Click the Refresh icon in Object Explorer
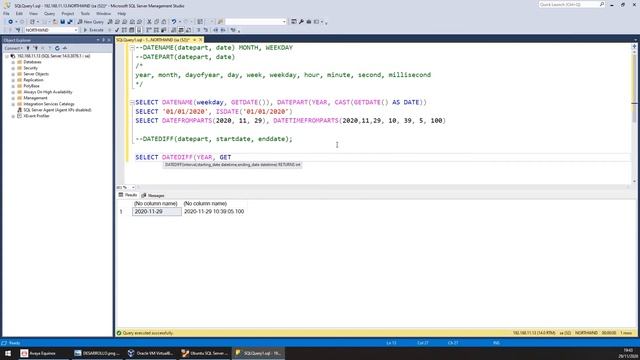Viewport: 640px width, 360px height. pos(57,48)
